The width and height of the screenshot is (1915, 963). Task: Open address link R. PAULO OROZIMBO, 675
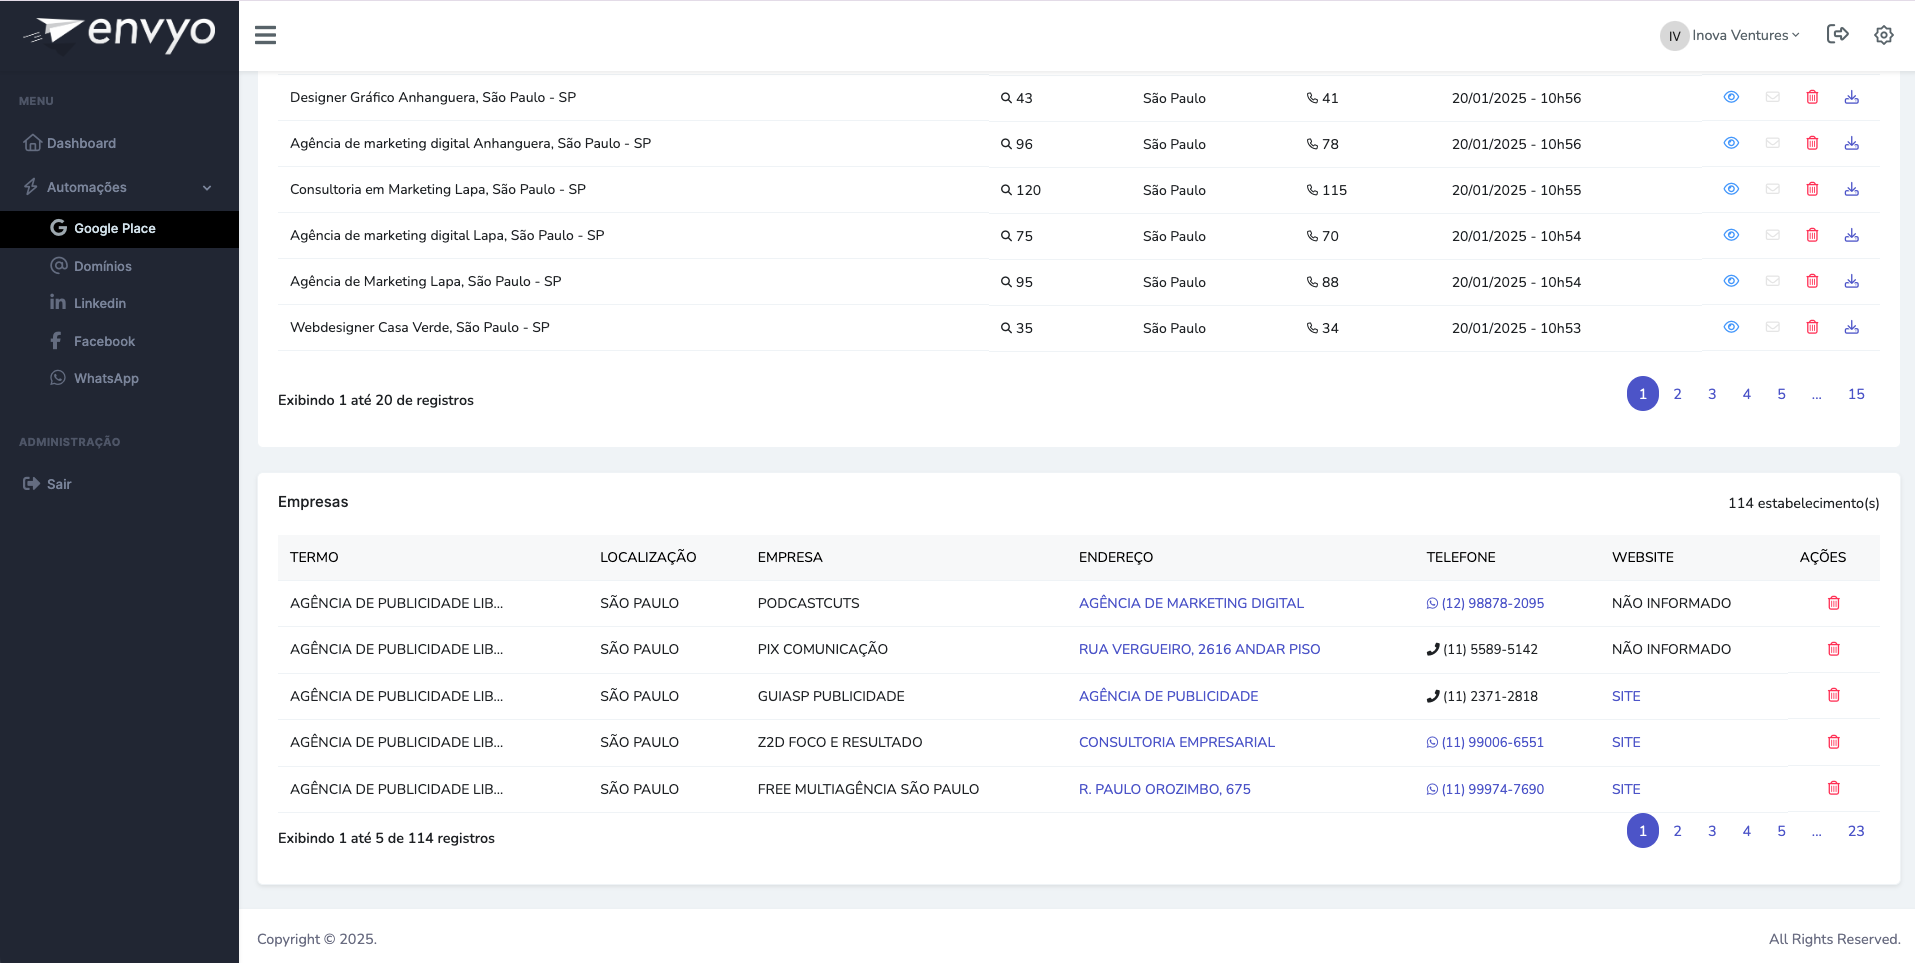point(1164,790)
